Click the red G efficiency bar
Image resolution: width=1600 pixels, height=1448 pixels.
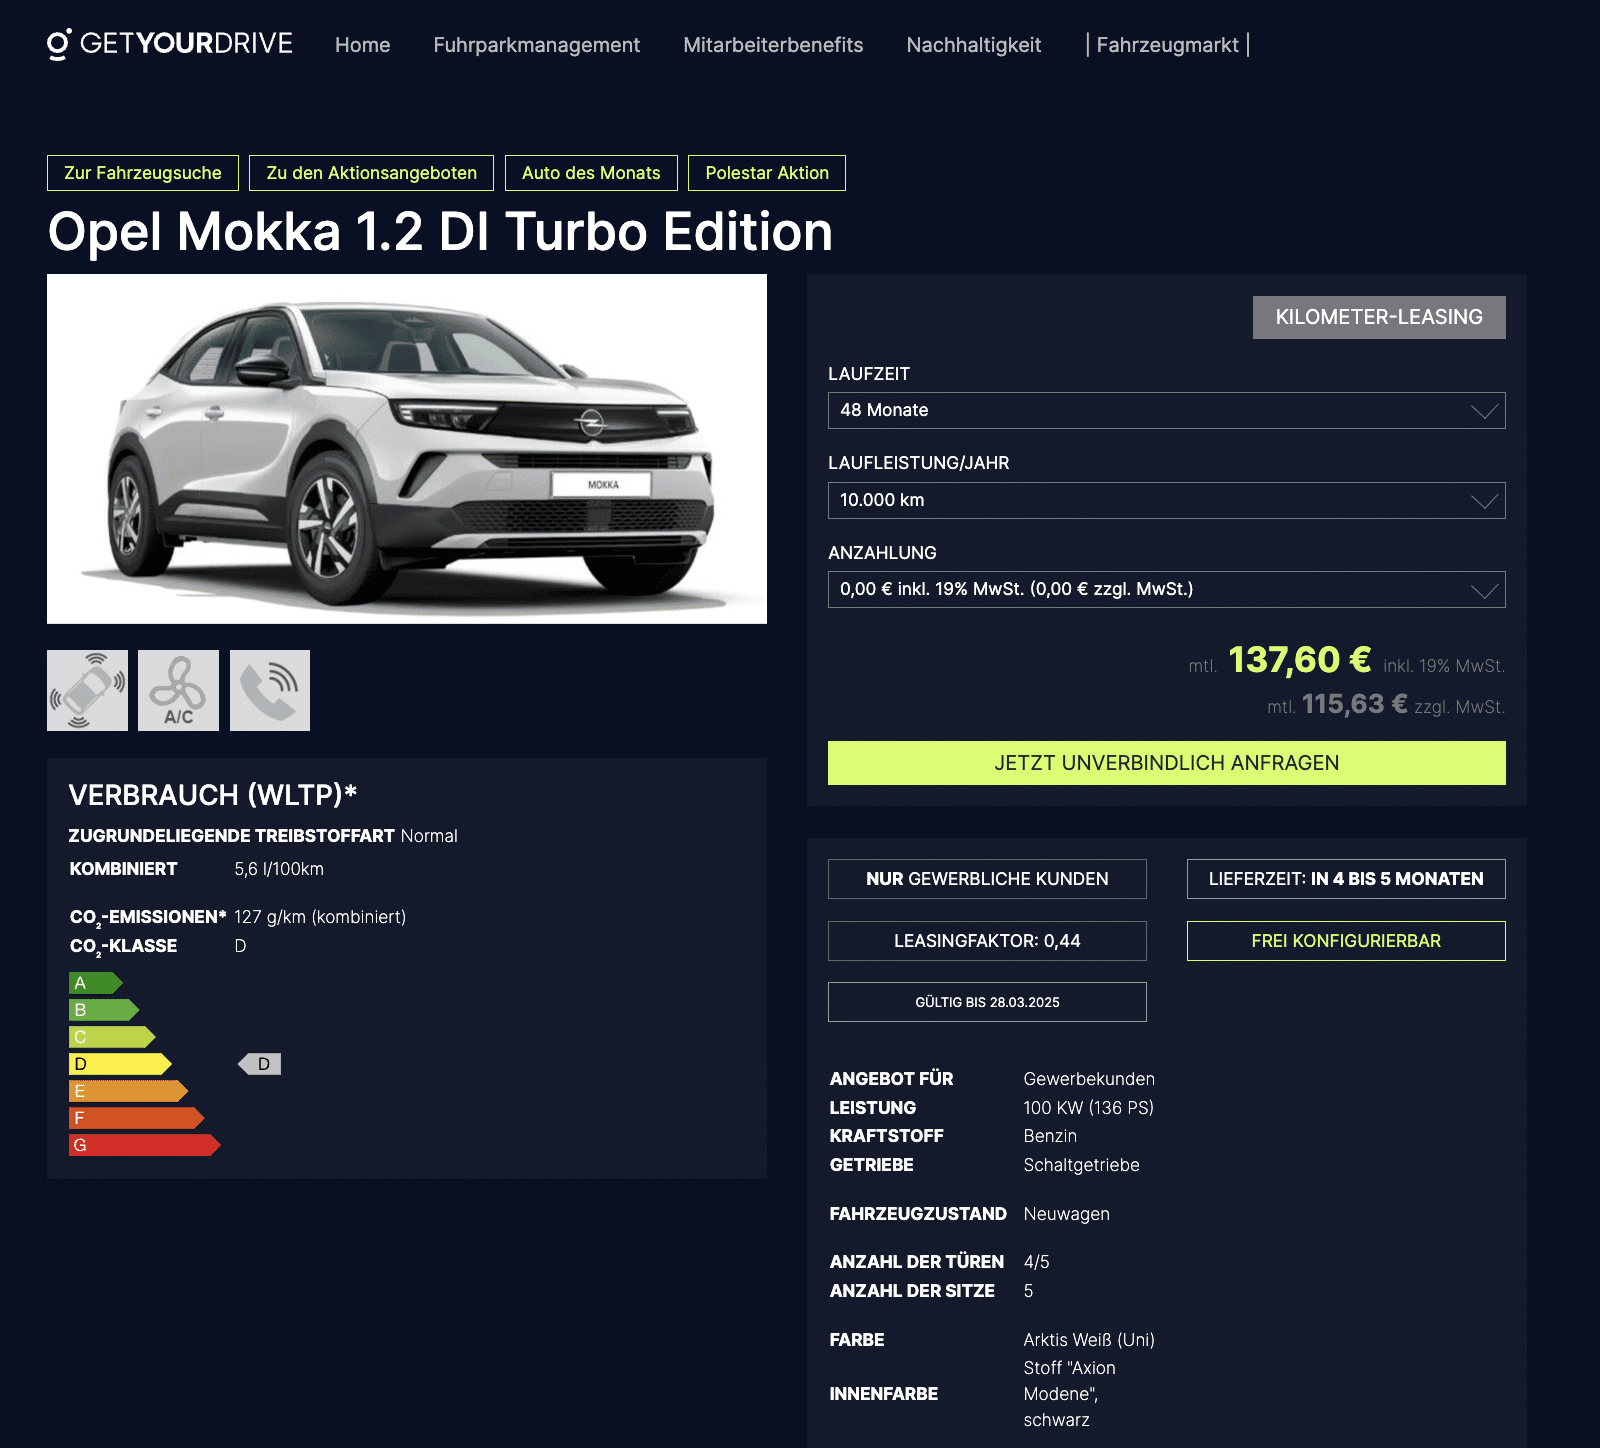pos(145,1145)
